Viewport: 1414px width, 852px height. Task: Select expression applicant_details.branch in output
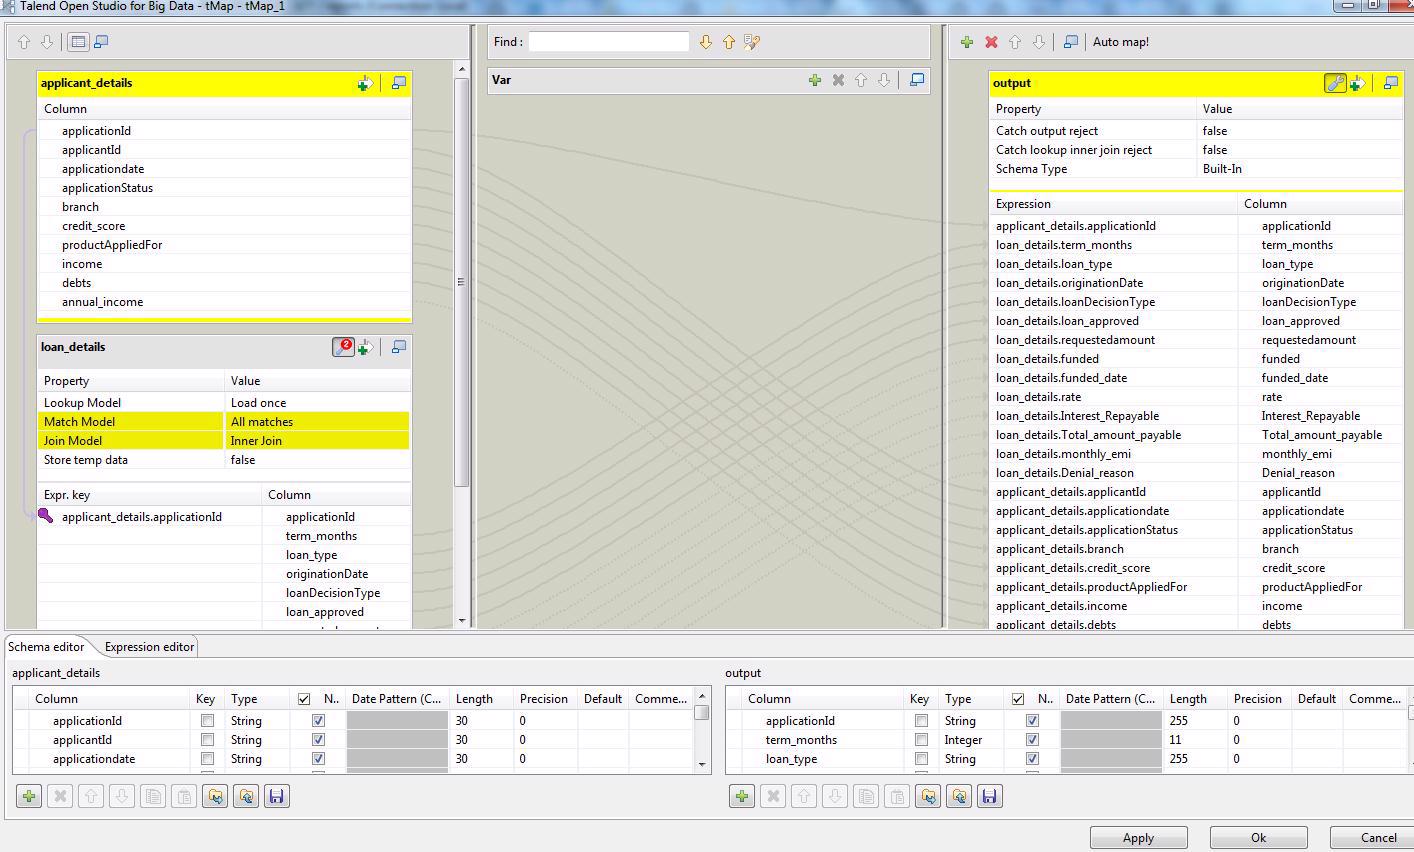[1060, 549]
